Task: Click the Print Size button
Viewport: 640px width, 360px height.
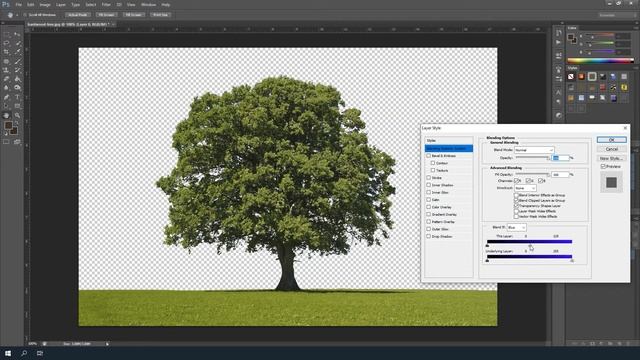Action: (x=160, y=15)
